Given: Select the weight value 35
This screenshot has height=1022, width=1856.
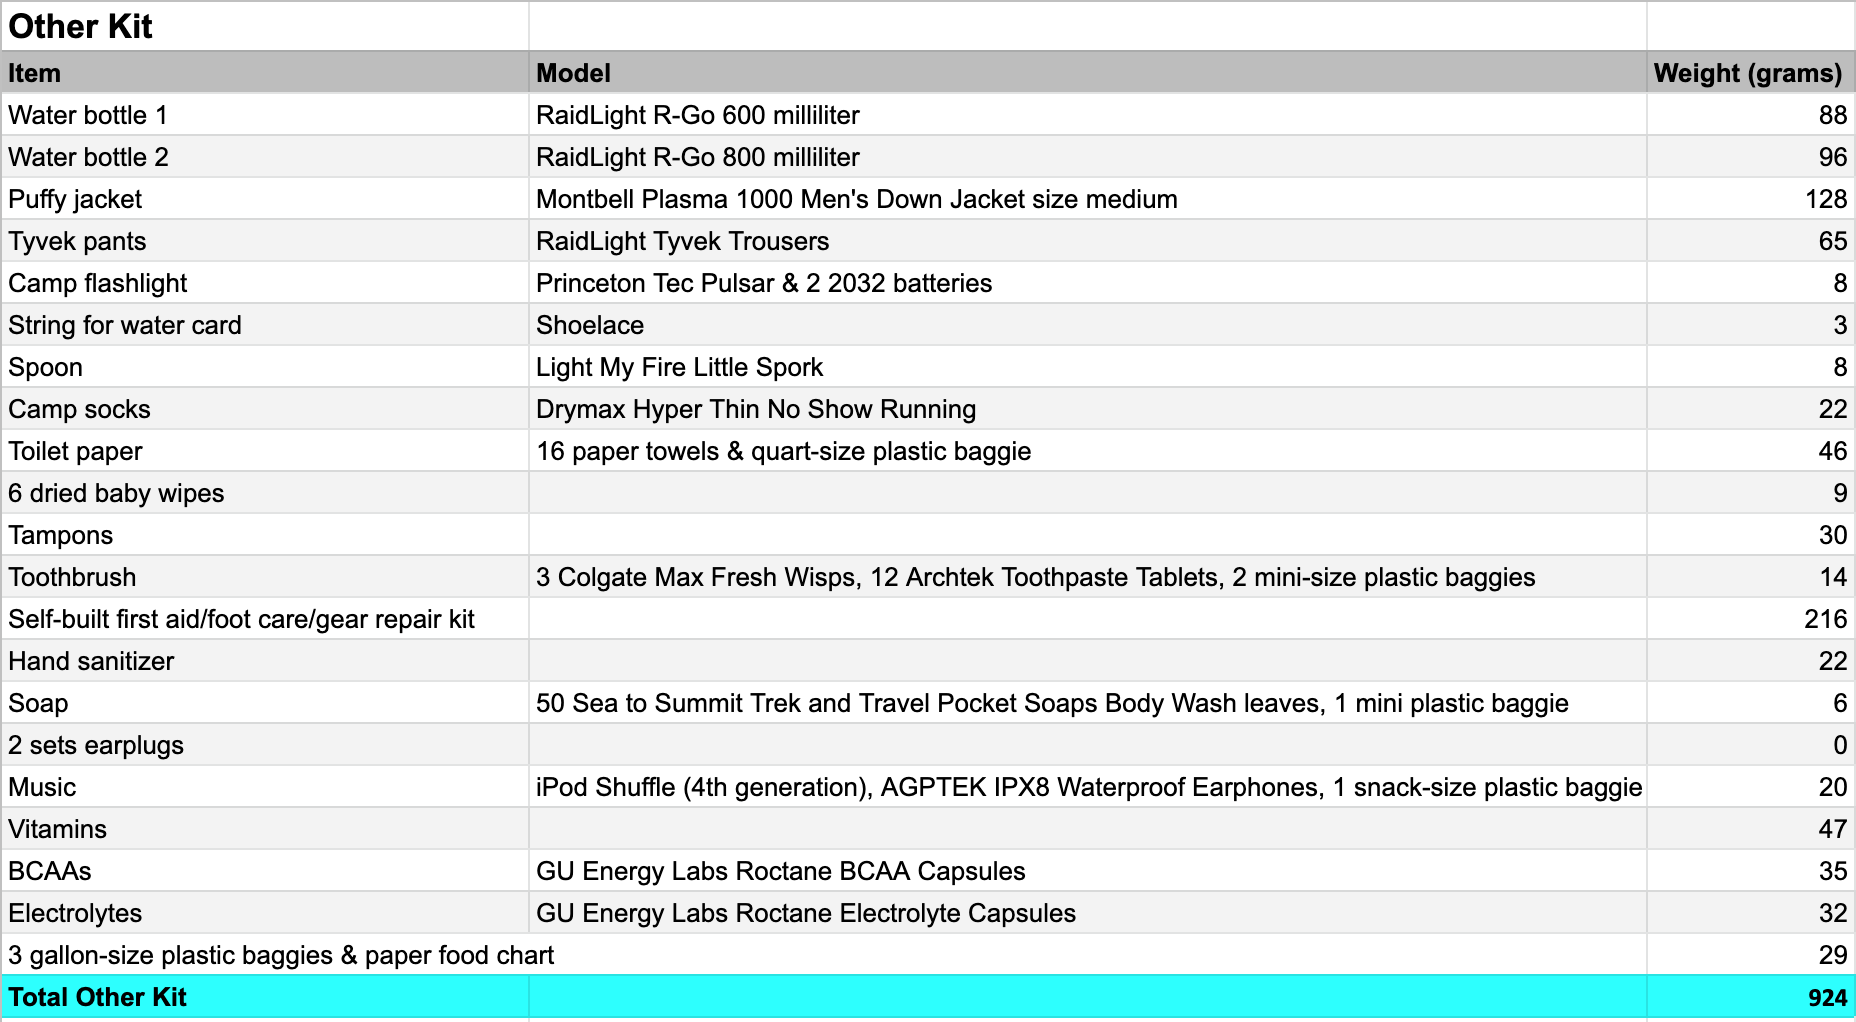Looking at the screenshot, I should point(1750,871).
